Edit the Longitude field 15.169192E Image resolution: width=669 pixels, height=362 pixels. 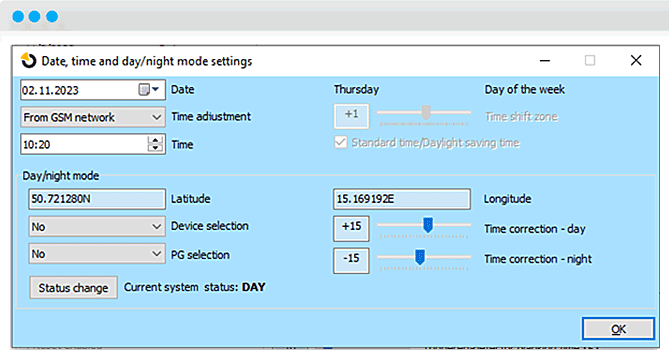[x=401, y=199]
